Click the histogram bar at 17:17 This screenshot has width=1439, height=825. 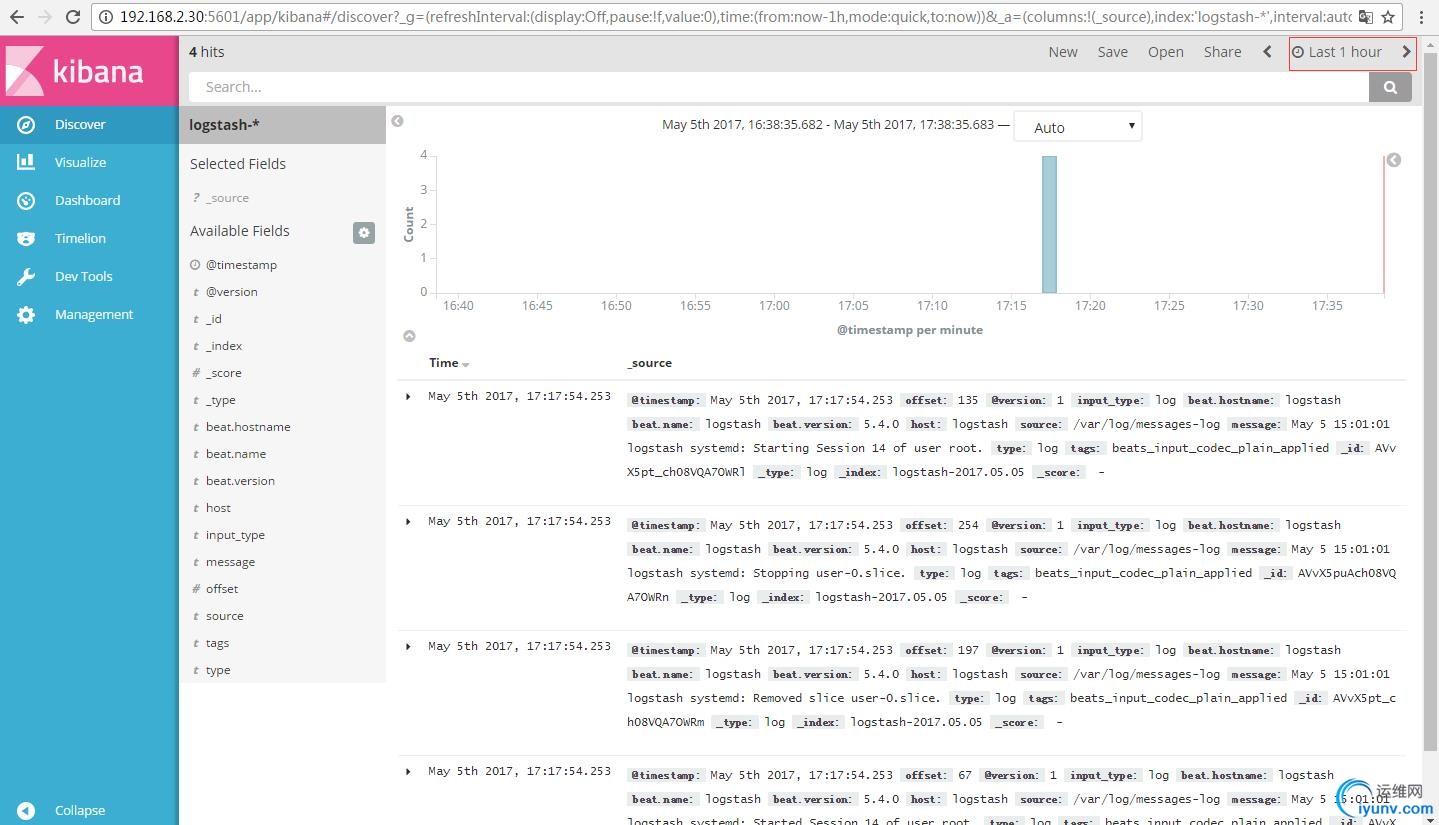click(1049, 224)
